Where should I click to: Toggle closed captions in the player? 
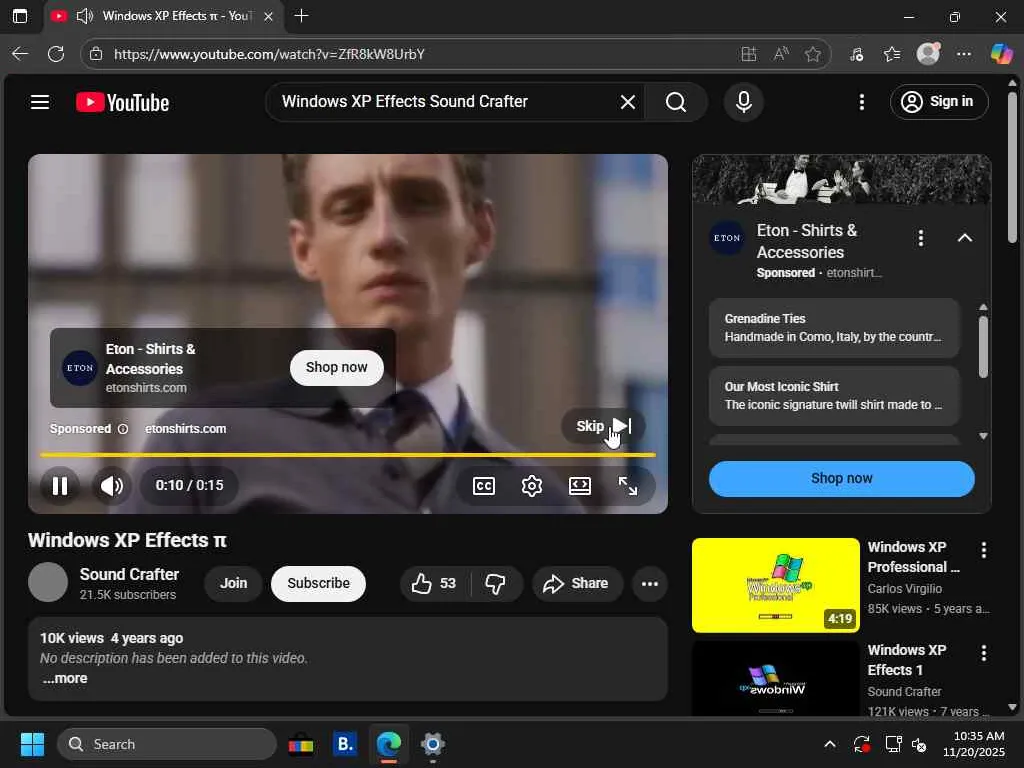click(483, 486)
